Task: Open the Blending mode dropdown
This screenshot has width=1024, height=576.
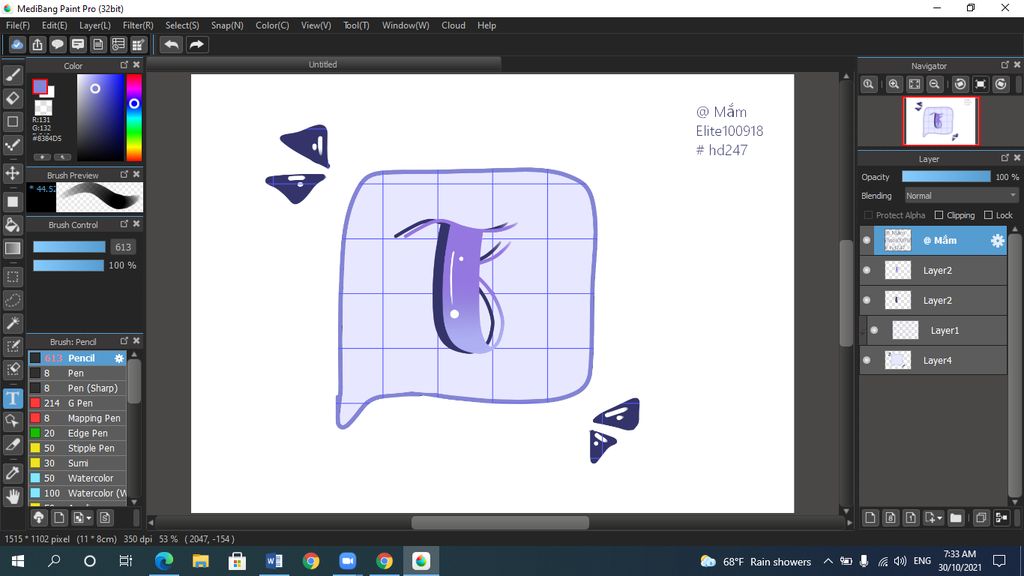Action: [x=961, y=196]
